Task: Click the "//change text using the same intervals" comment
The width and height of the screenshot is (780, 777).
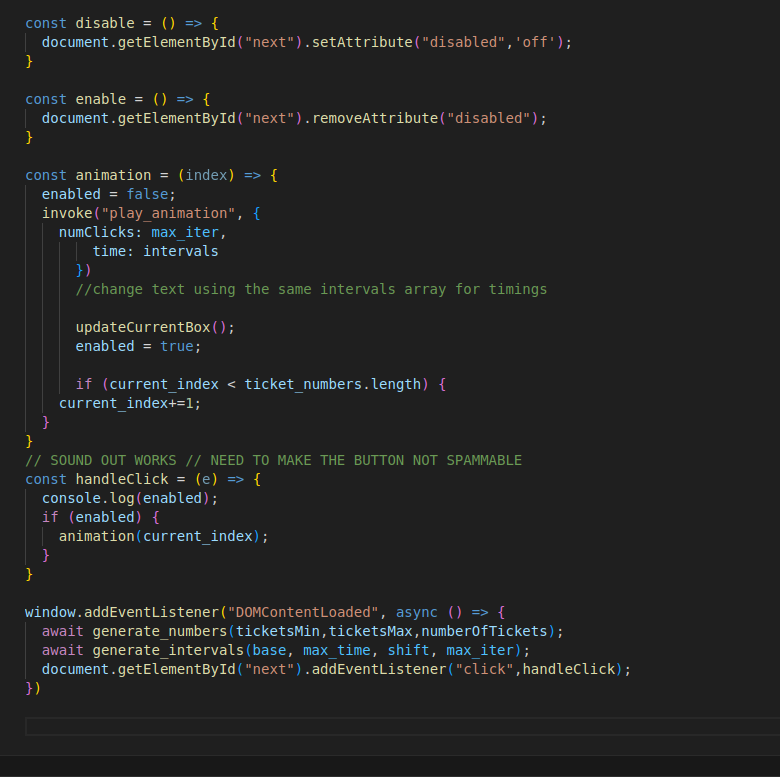Action: click(311, 290)
